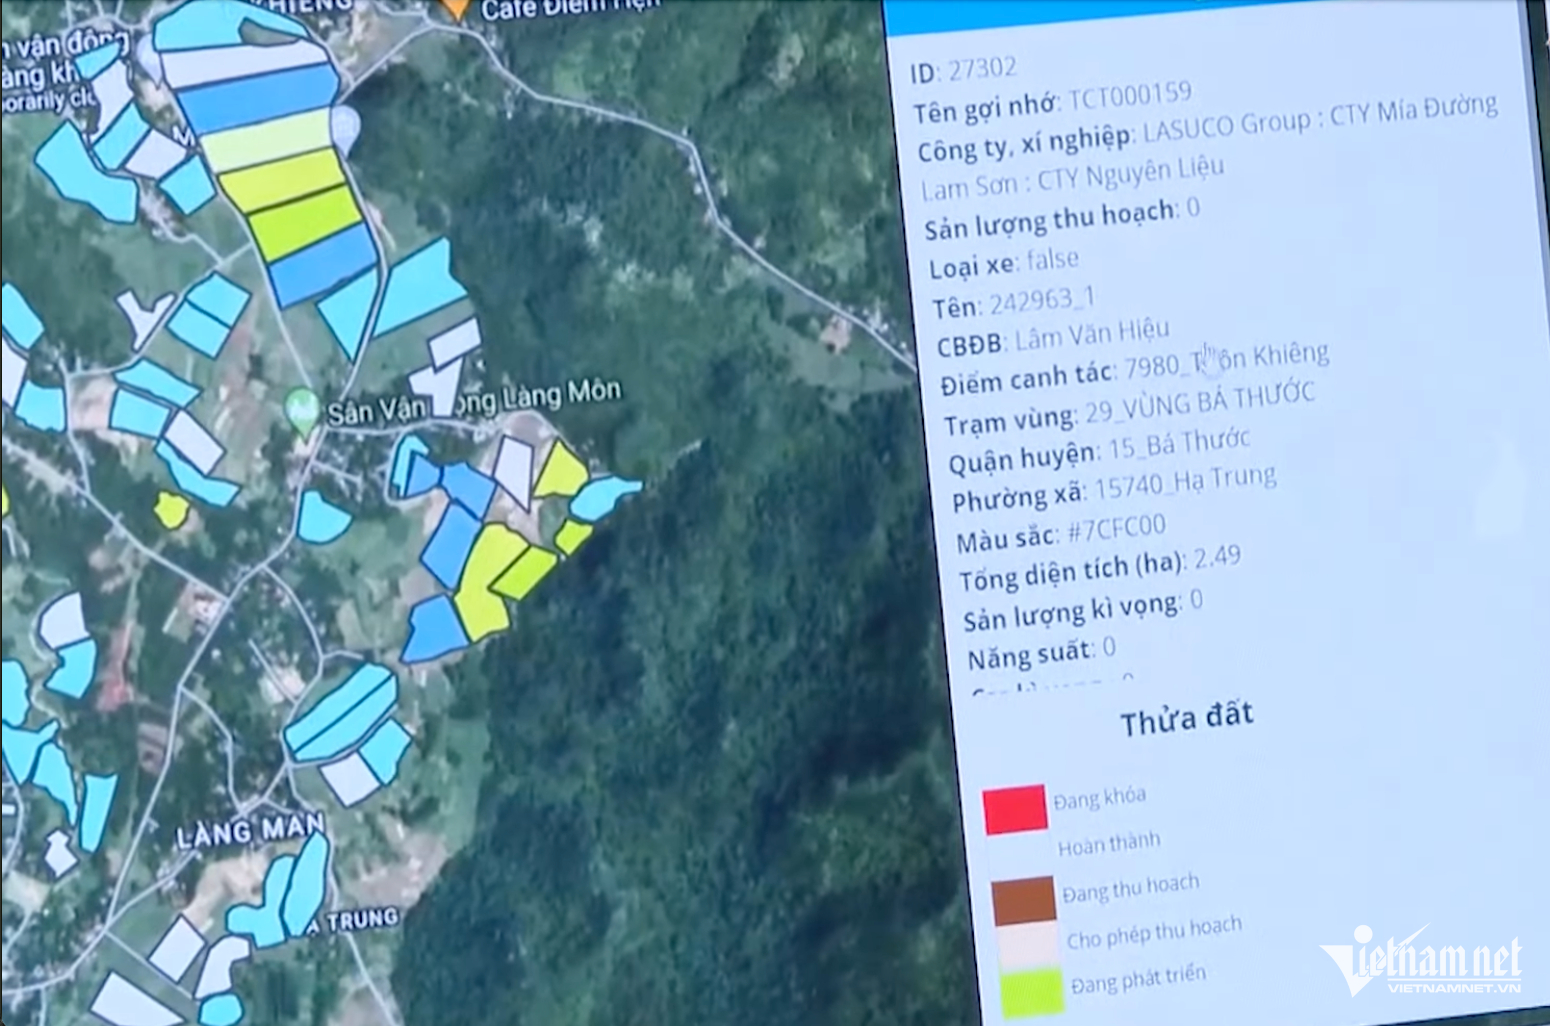
Task: Click the LÀNG MAN map label
Action: pyautogui.click(x=250, y=830)
